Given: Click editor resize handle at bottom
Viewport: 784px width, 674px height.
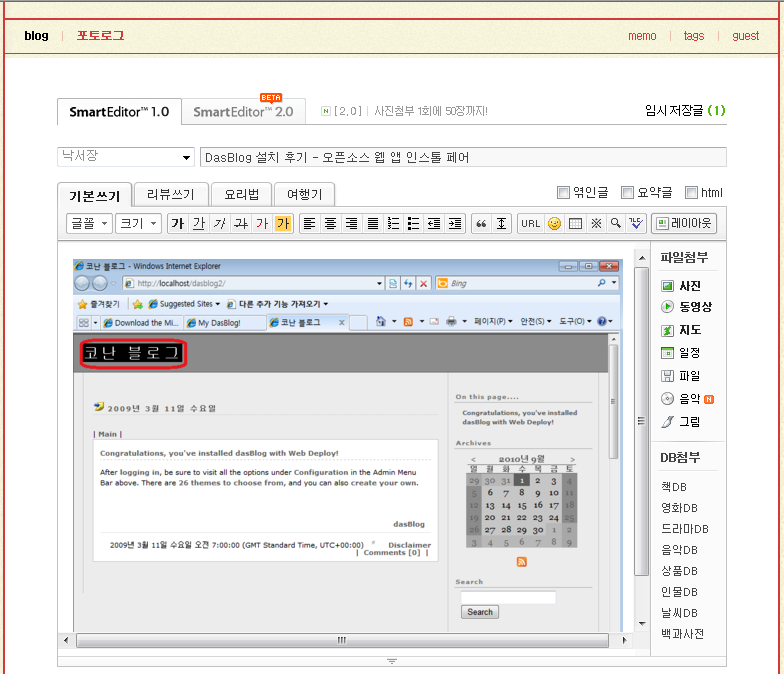Looking at the screenshot, I should 392,662.
